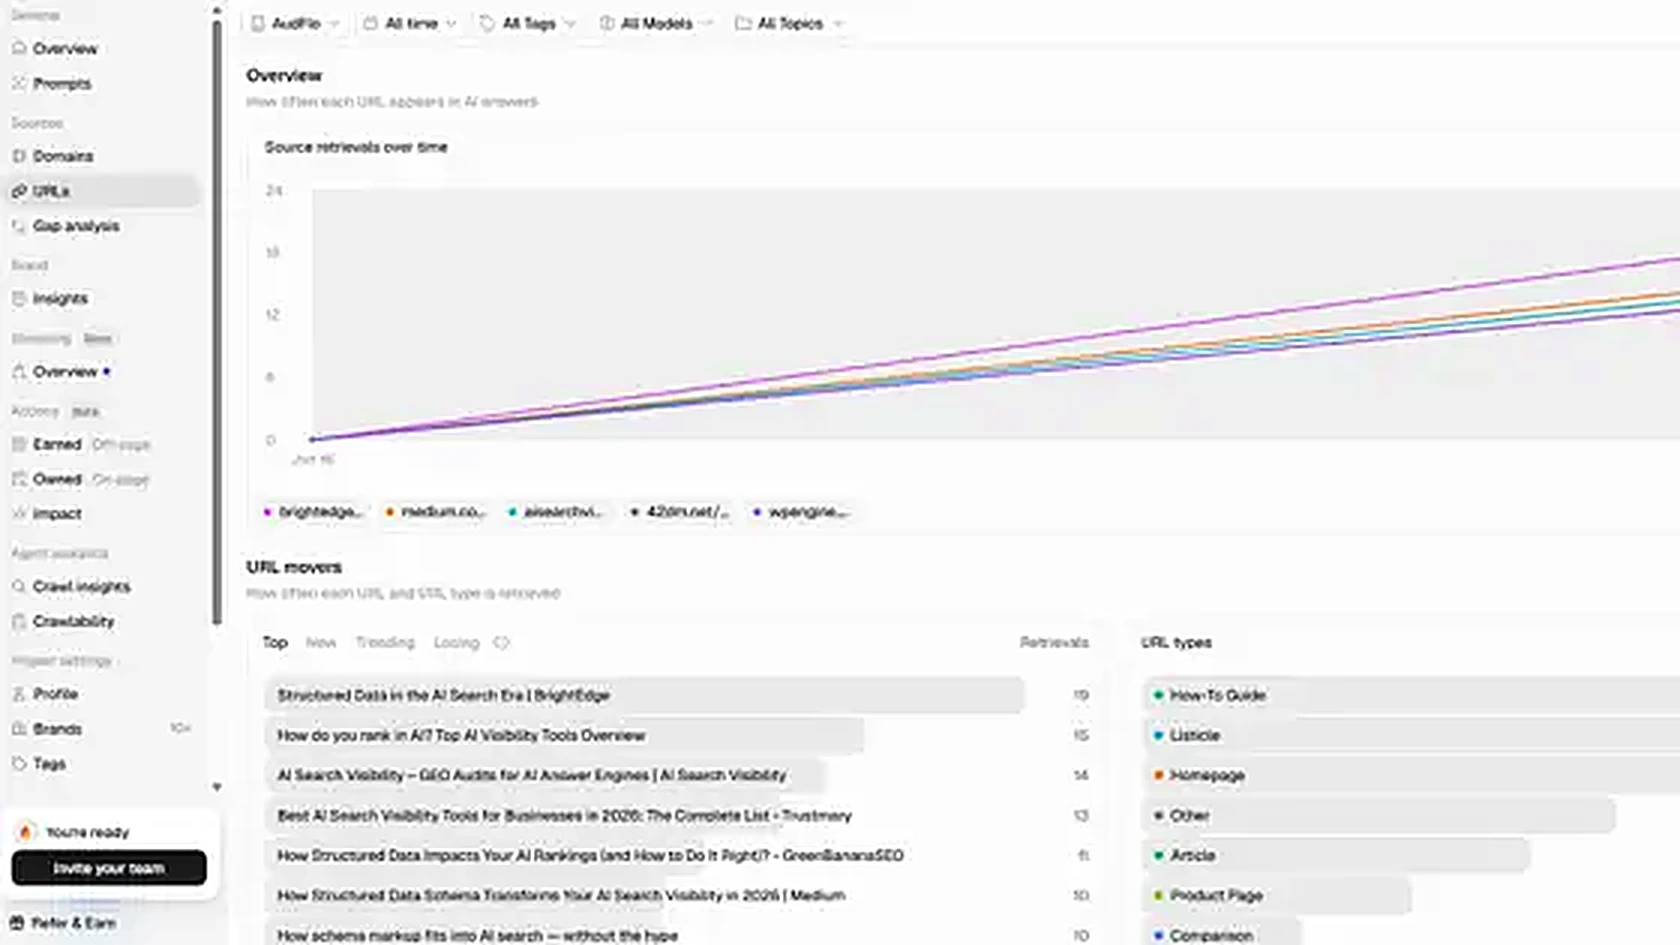Open Insights under Brand
1680x945 pixels.
60,298
